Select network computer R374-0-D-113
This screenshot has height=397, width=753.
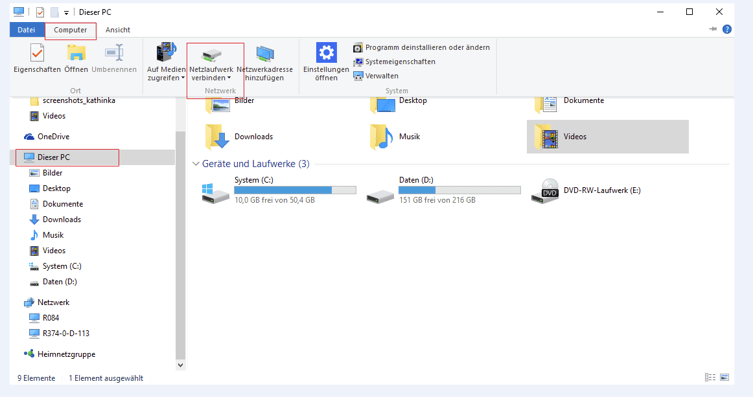coord(59,333)
